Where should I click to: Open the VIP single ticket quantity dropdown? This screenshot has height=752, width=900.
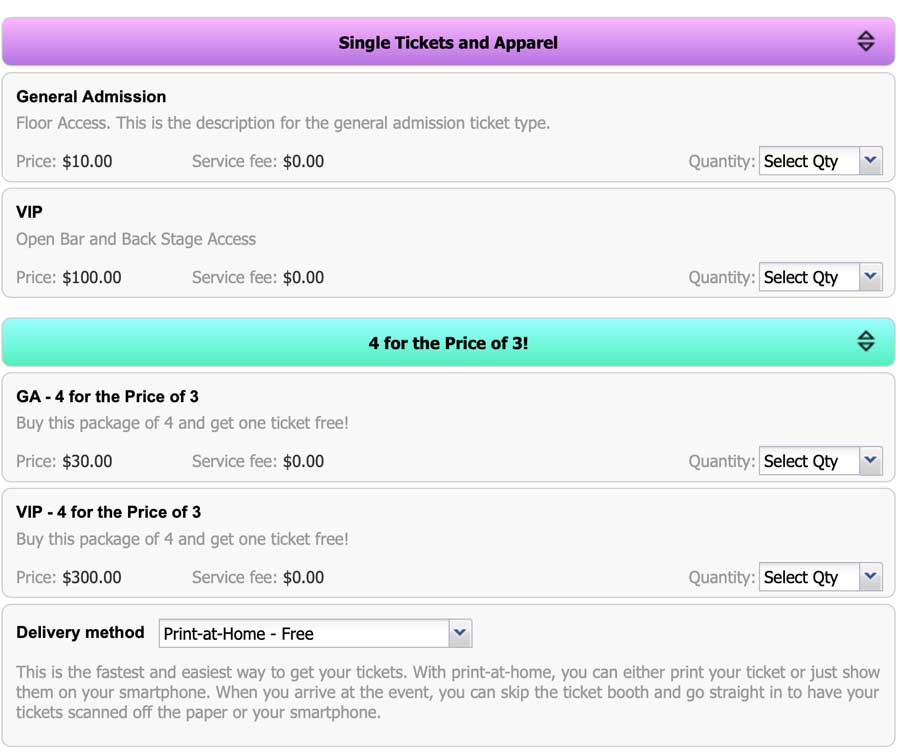[x=820, y=277]
